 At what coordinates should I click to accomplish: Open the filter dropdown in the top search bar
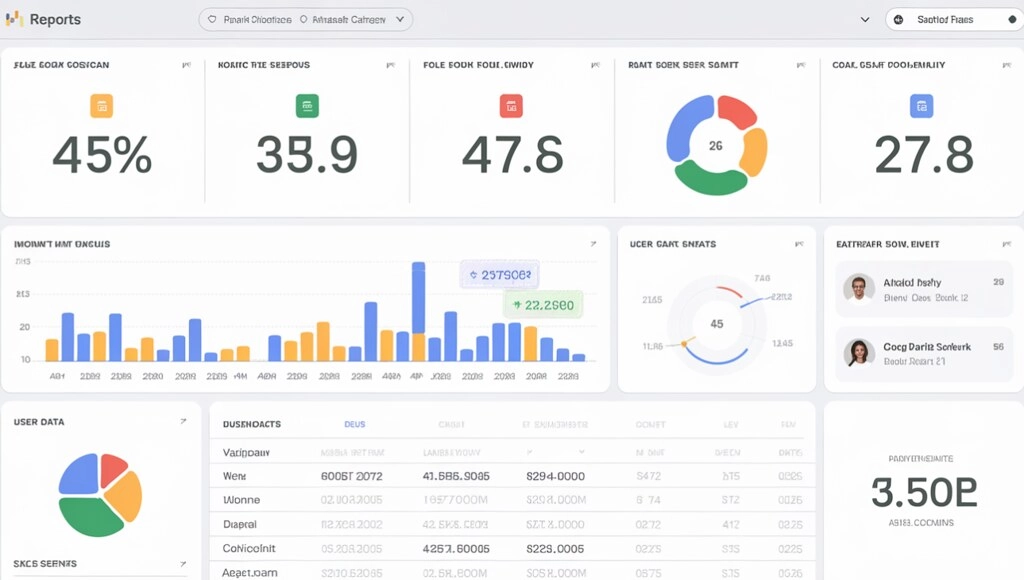[398, 18]
